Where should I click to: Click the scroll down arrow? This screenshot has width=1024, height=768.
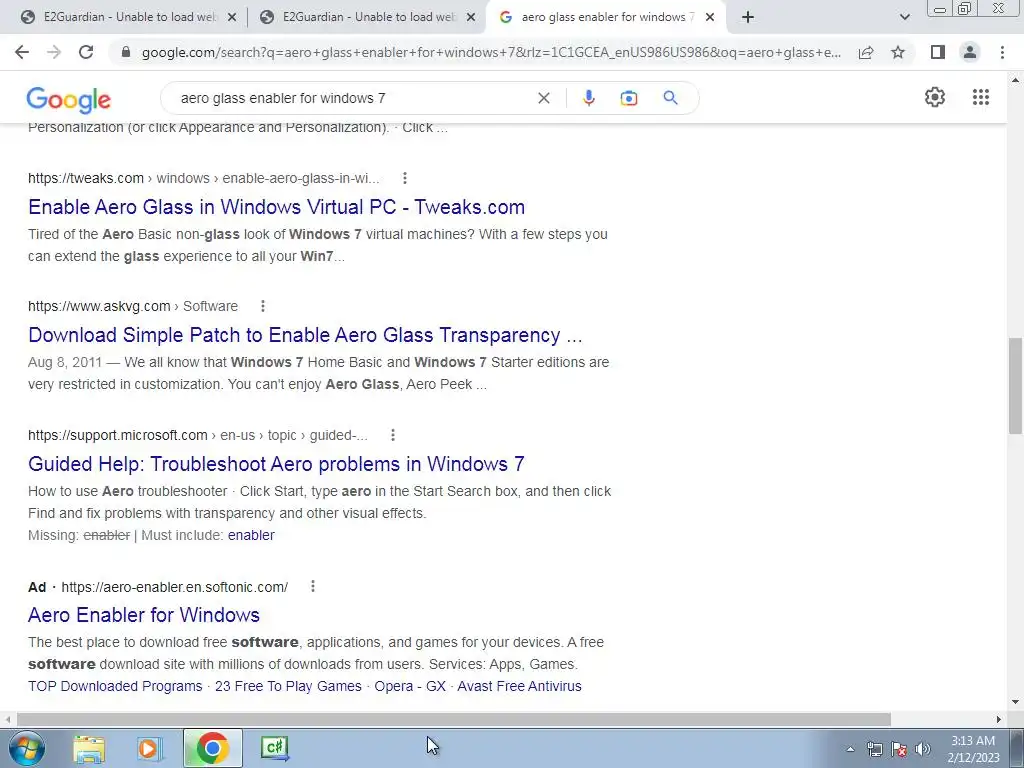coord(1015,703)
